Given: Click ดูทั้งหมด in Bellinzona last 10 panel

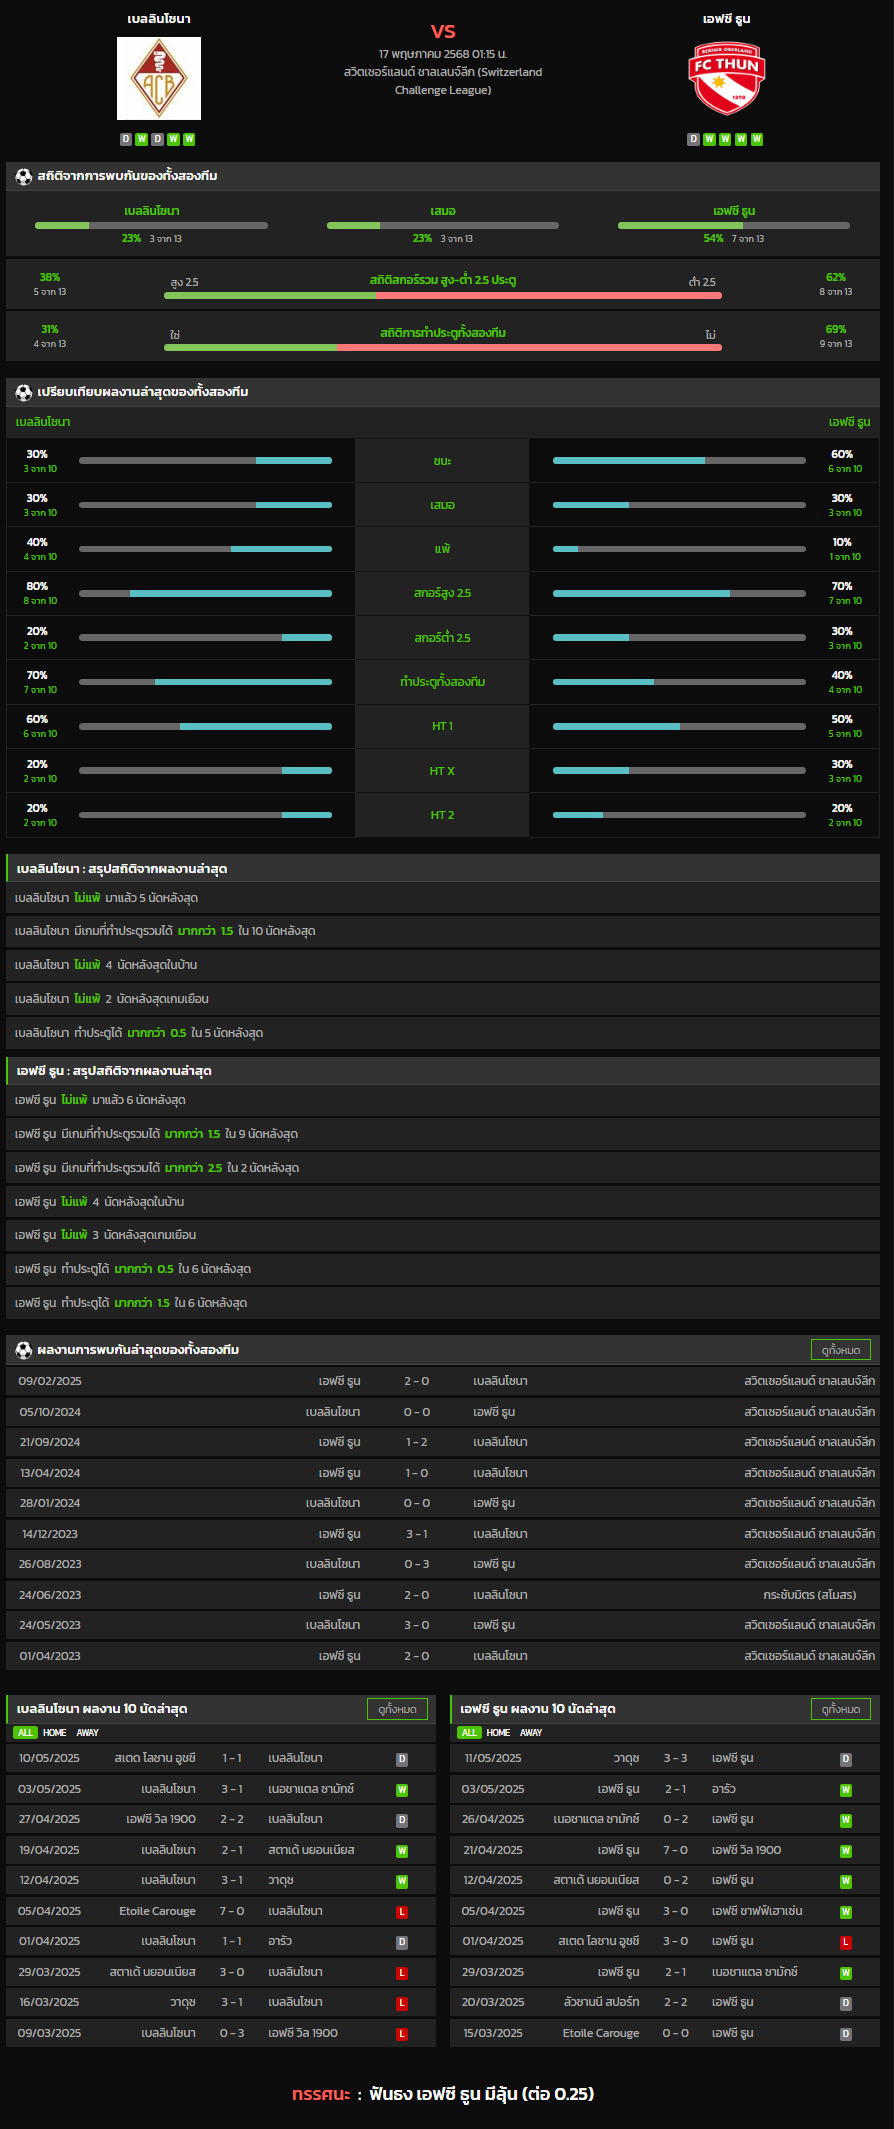Looking at the screenshot, I should (x=397, y=1709).
